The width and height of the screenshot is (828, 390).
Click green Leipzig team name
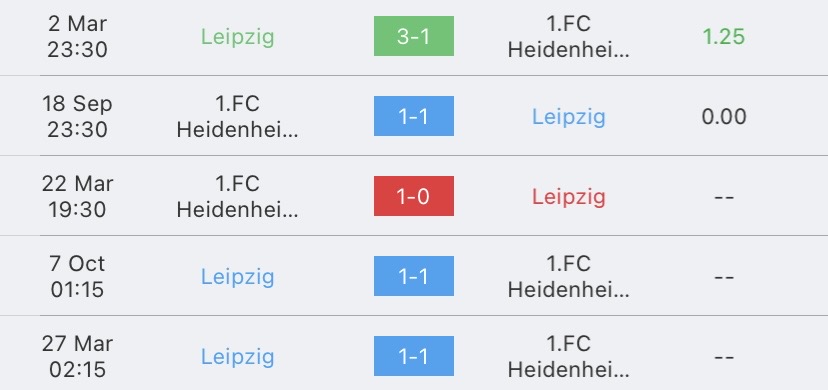tap(238, 37)
